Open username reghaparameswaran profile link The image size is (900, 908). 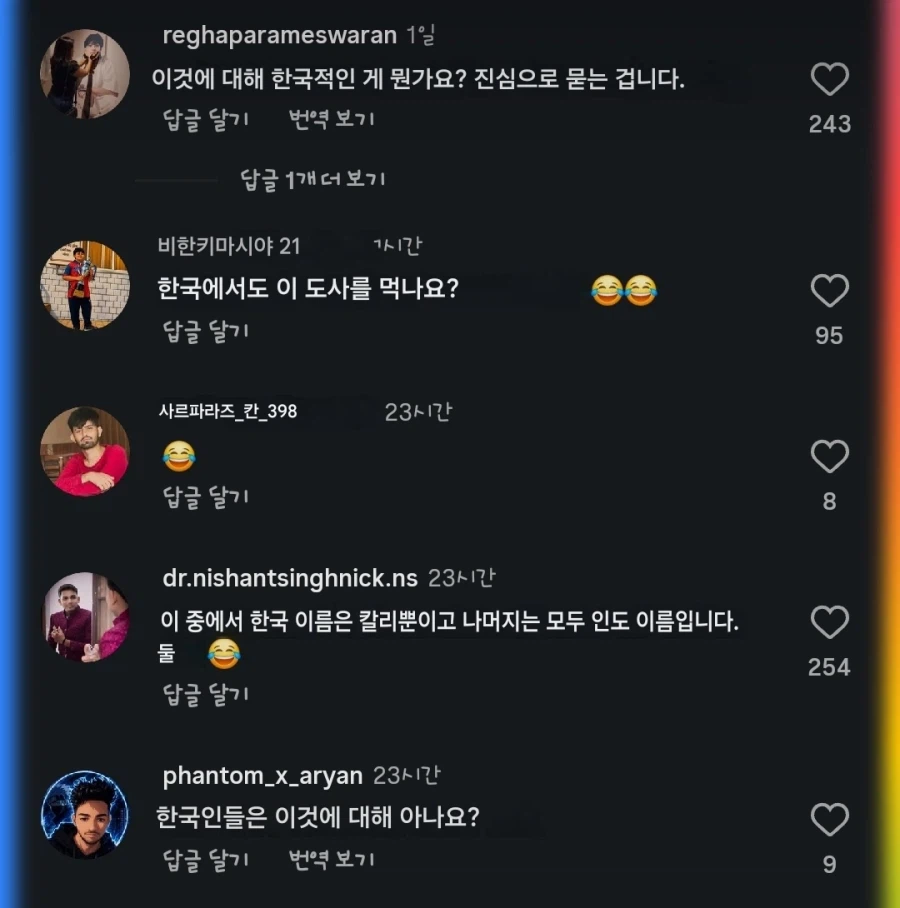pos(280,36)
